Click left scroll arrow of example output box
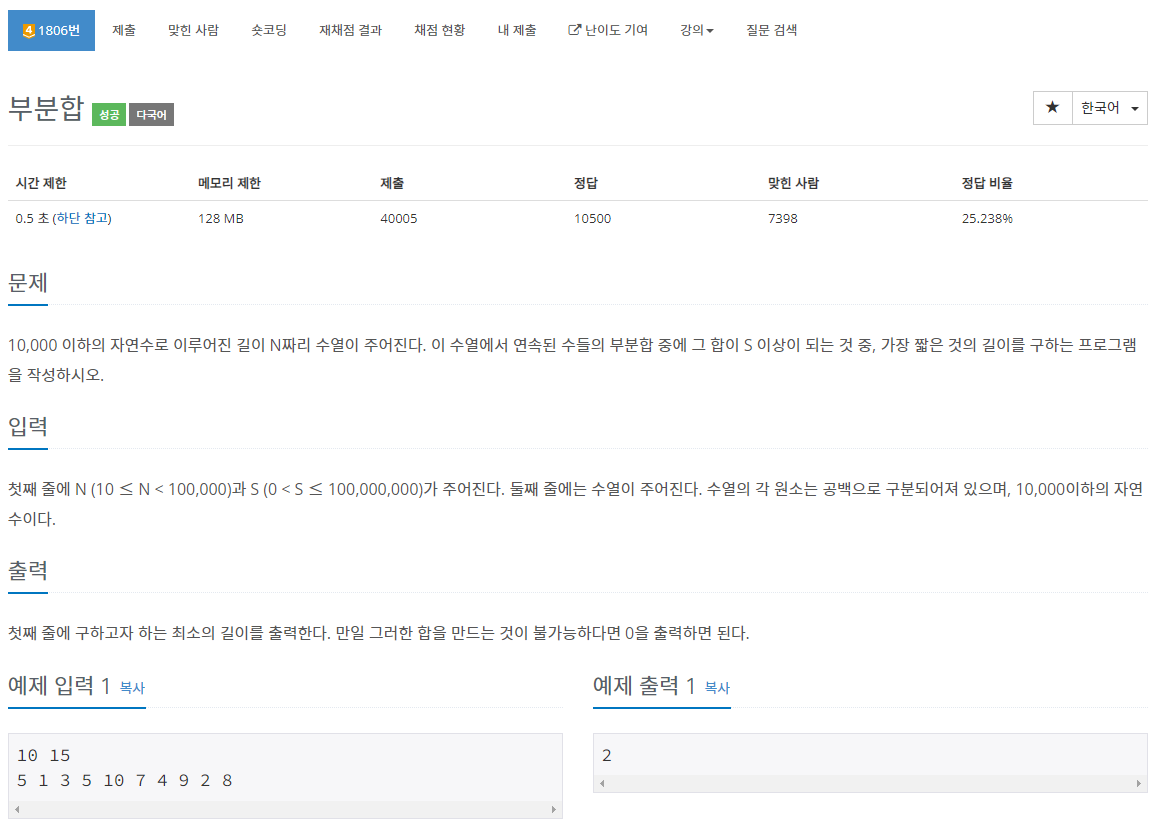This screenshot has width=1162, height=832. (602, 784)
